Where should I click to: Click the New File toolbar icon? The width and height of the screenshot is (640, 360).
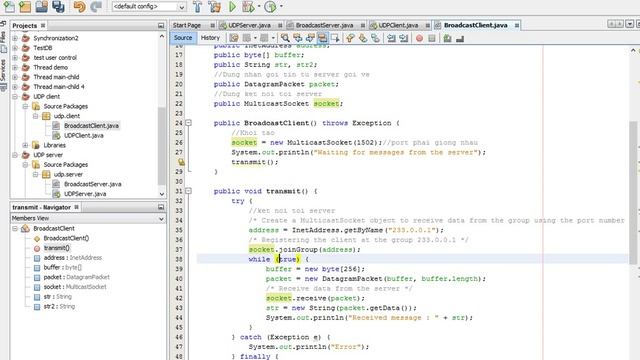tap(9, 7)
